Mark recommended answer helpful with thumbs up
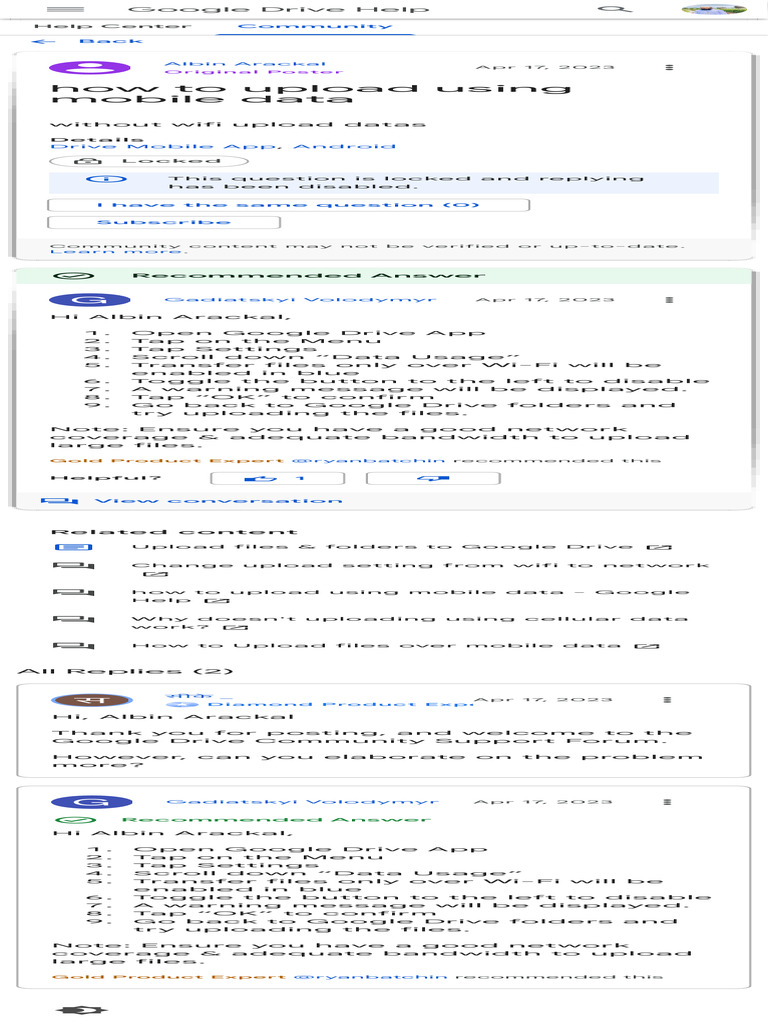Viewport: 768px width, 1024px height. pyautogui.click(x=278, y=479)
